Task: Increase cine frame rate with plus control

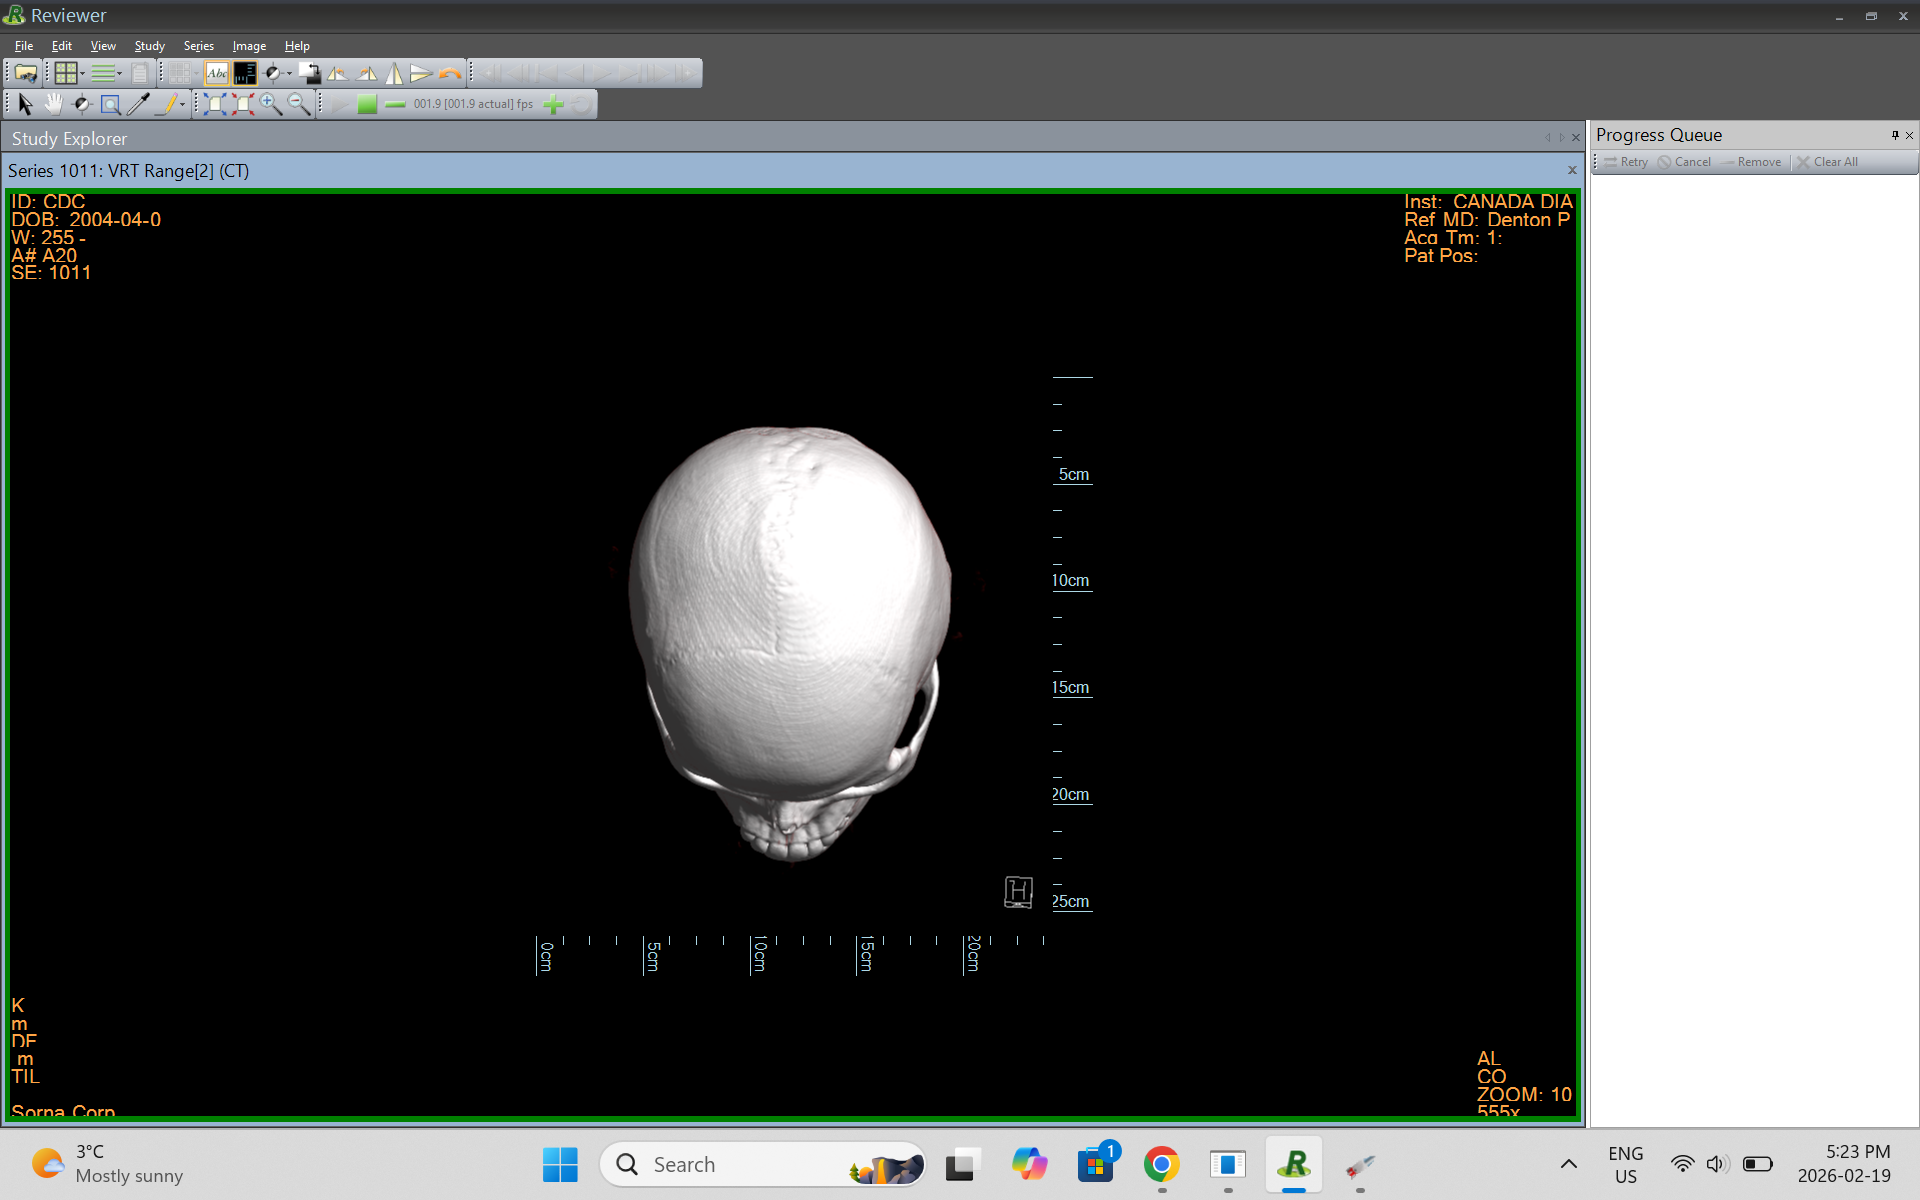Action: pos(553,103)
